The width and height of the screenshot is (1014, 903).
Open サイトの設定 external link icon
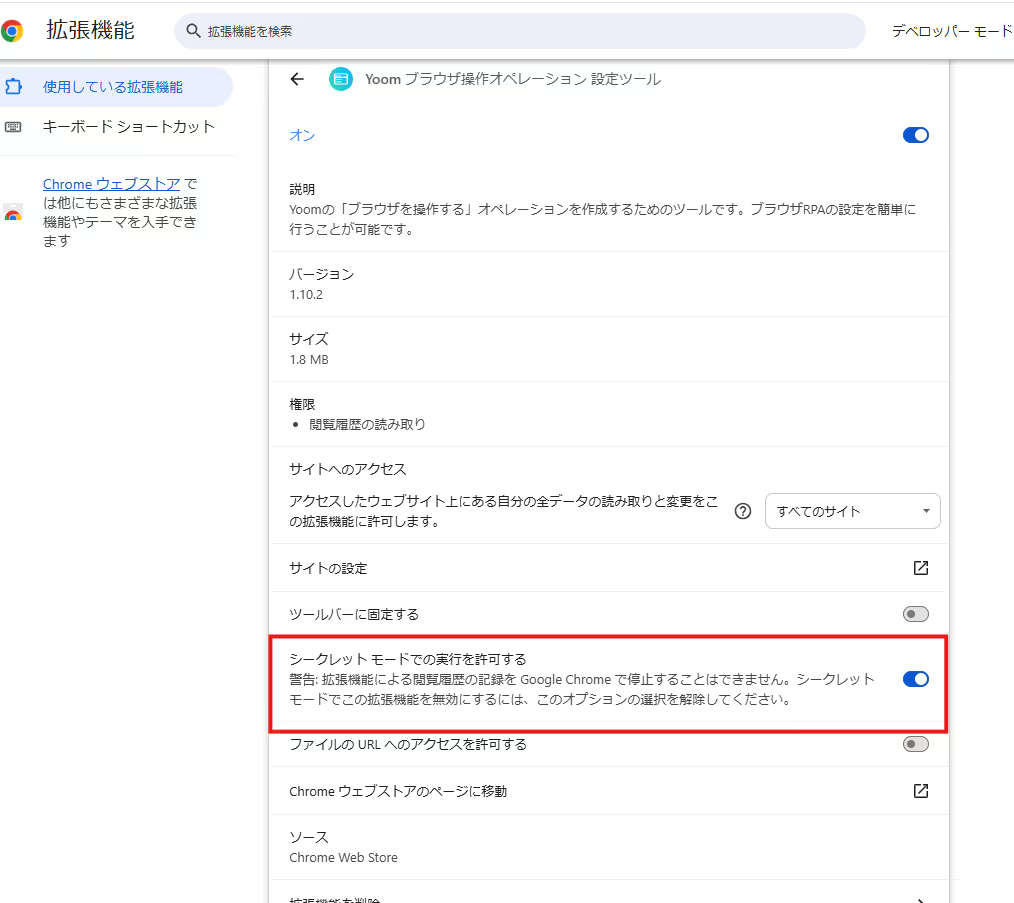tap(921, 568)
